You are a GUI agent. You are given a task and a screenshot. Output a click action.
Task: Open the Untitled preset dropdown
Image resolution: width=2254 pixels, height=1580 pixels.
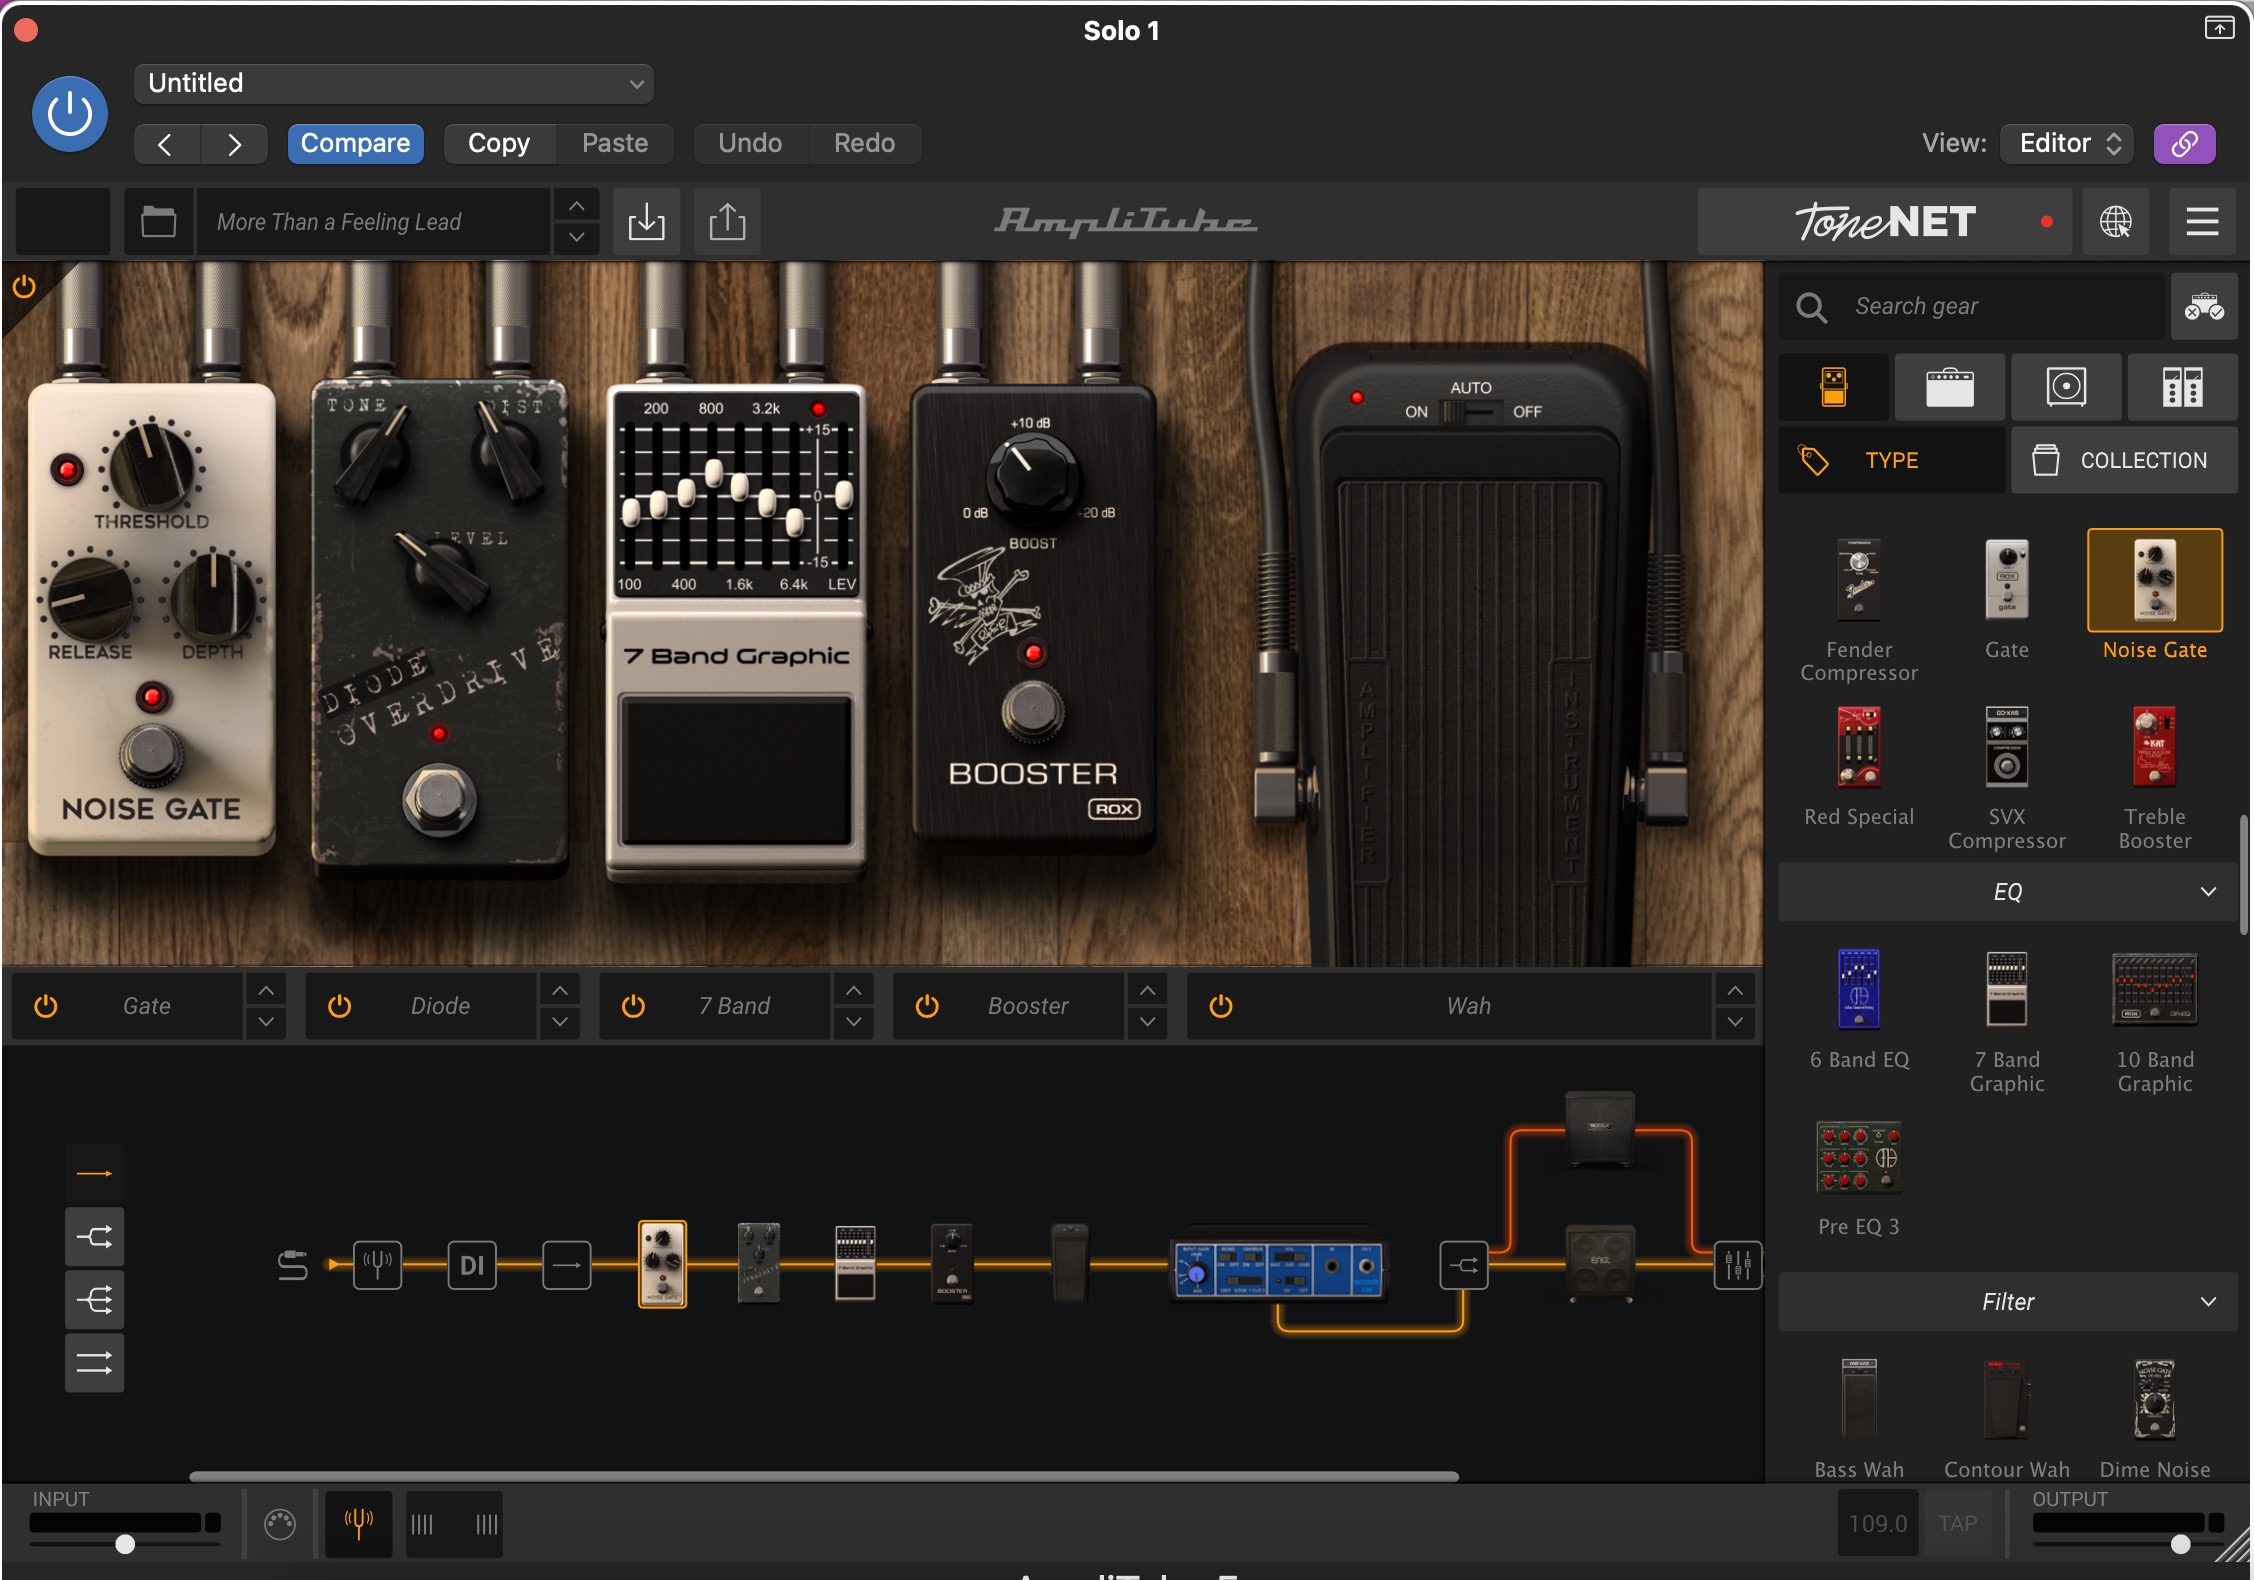point(394,83)
